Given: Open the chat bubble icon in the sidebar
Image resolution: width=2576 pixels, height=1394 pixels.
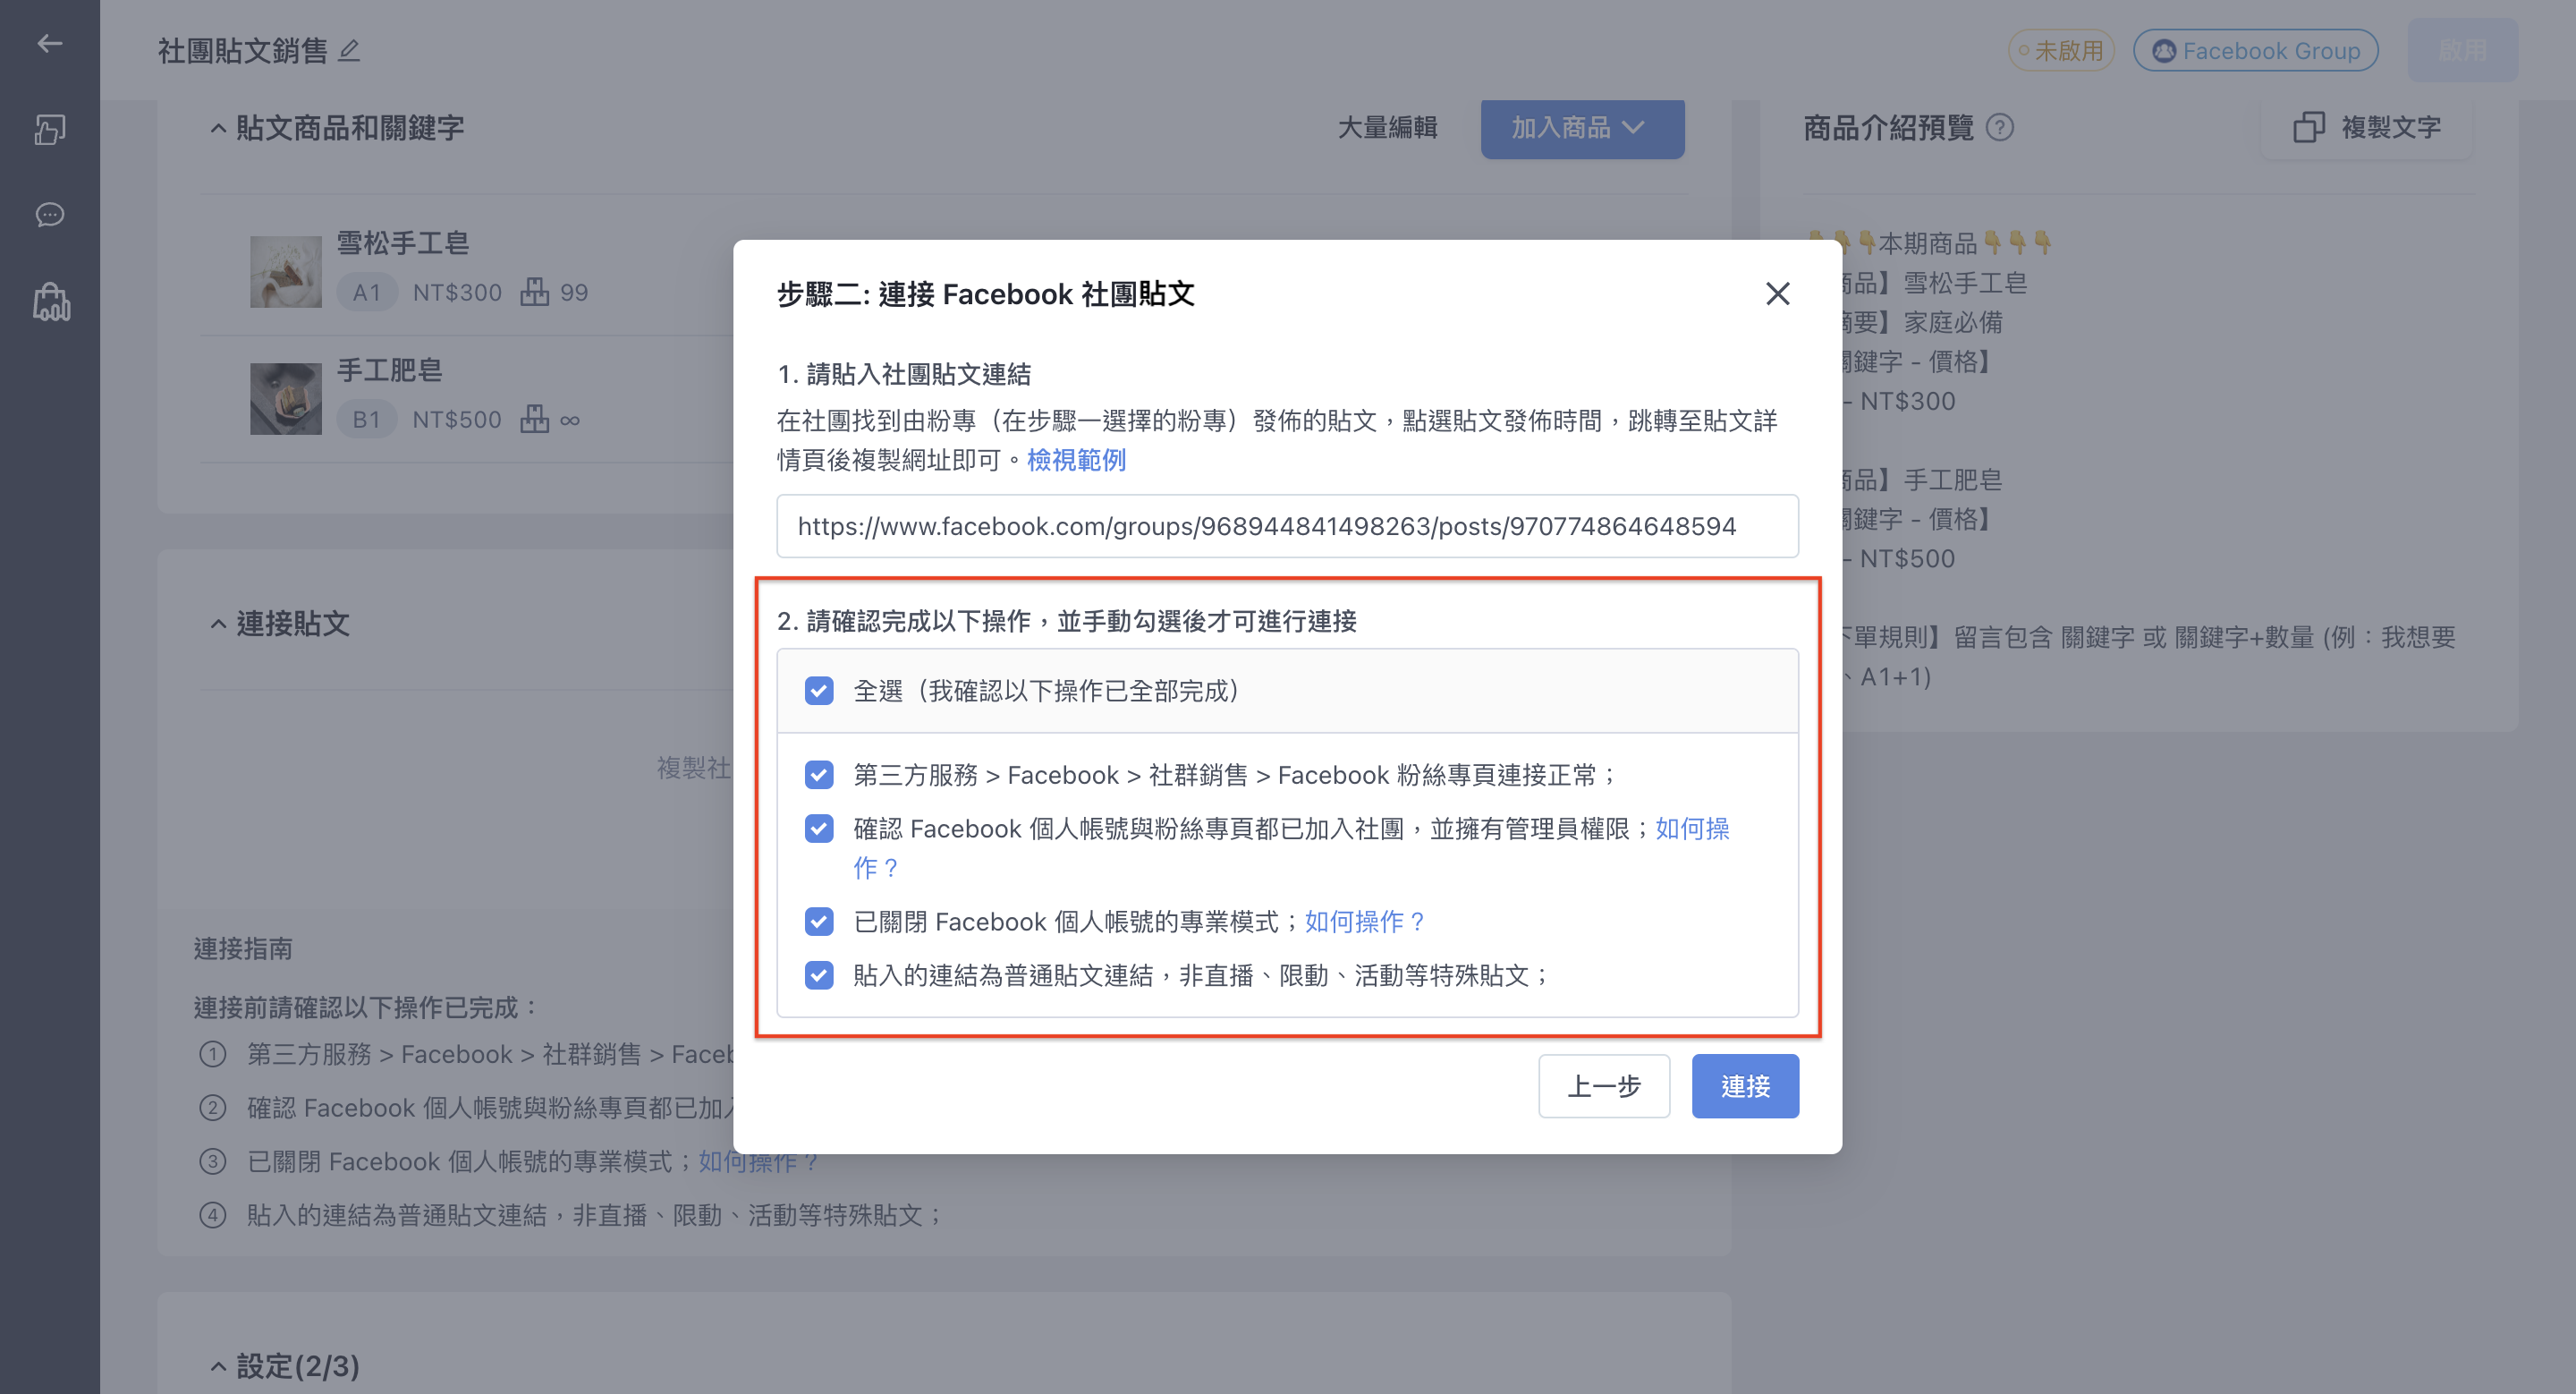Looking at the screenshot, I should coord(49,214).
